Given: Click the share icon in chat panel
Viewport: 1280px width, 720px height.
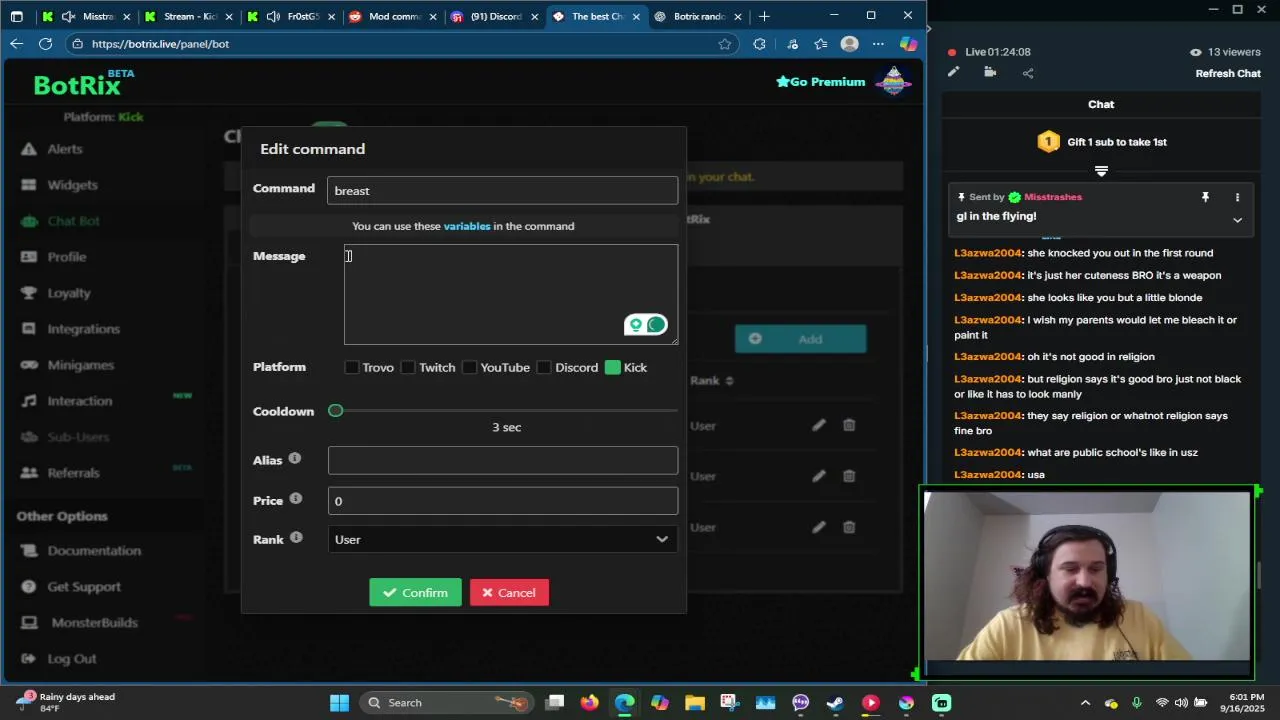Looking at the screenshot, I should (1028, 72).
